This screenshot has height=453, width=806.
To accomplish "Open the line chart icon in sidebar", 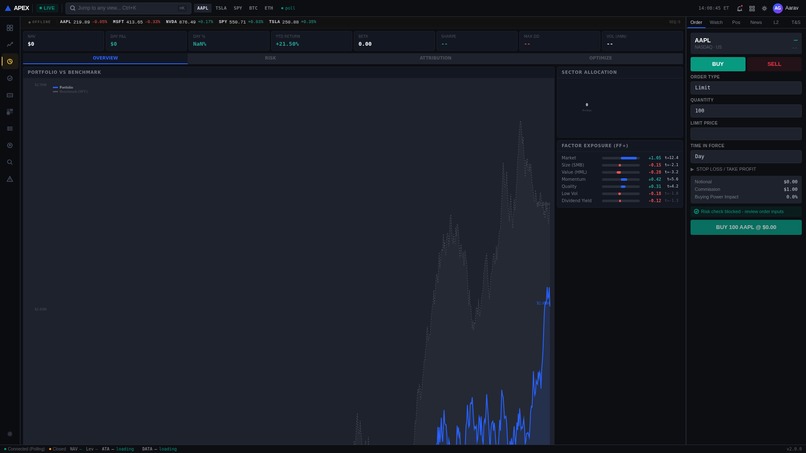I will (x=10, y=45).
